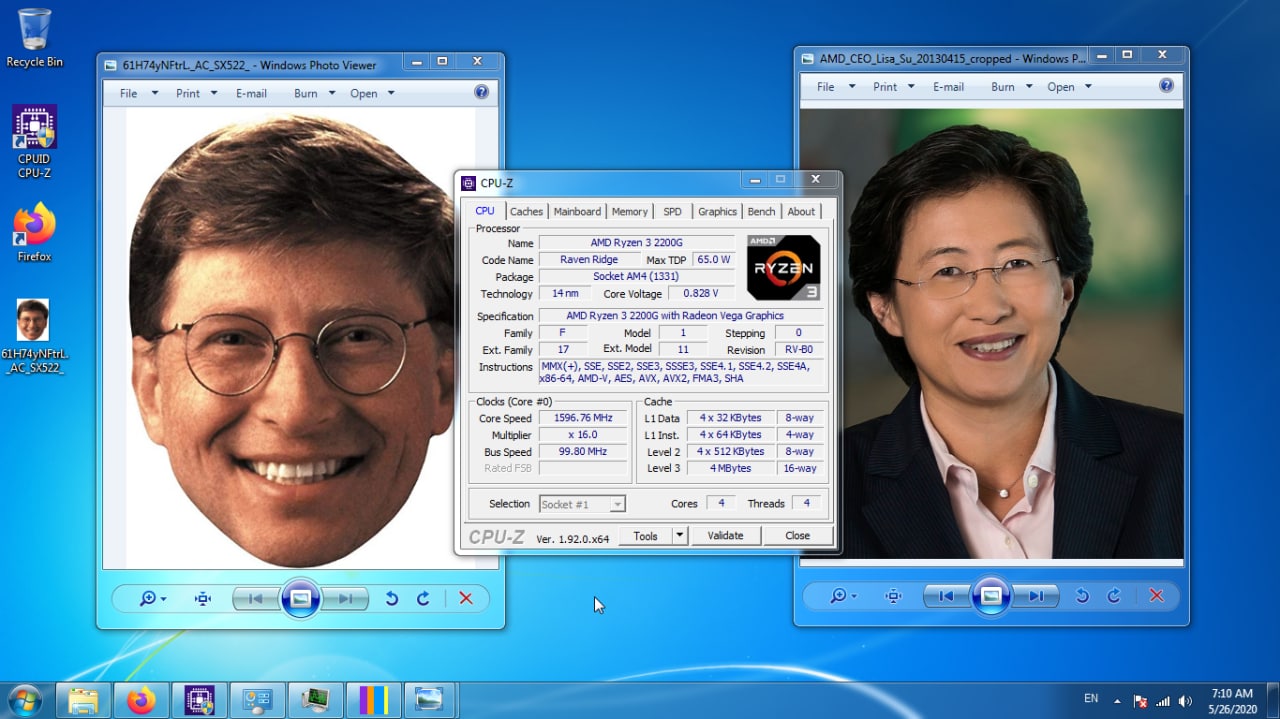Click the help icon in right Photo Viewer
This screenshot has height=719, width=1280.
pyautogui.click(x=1166, y=86)
